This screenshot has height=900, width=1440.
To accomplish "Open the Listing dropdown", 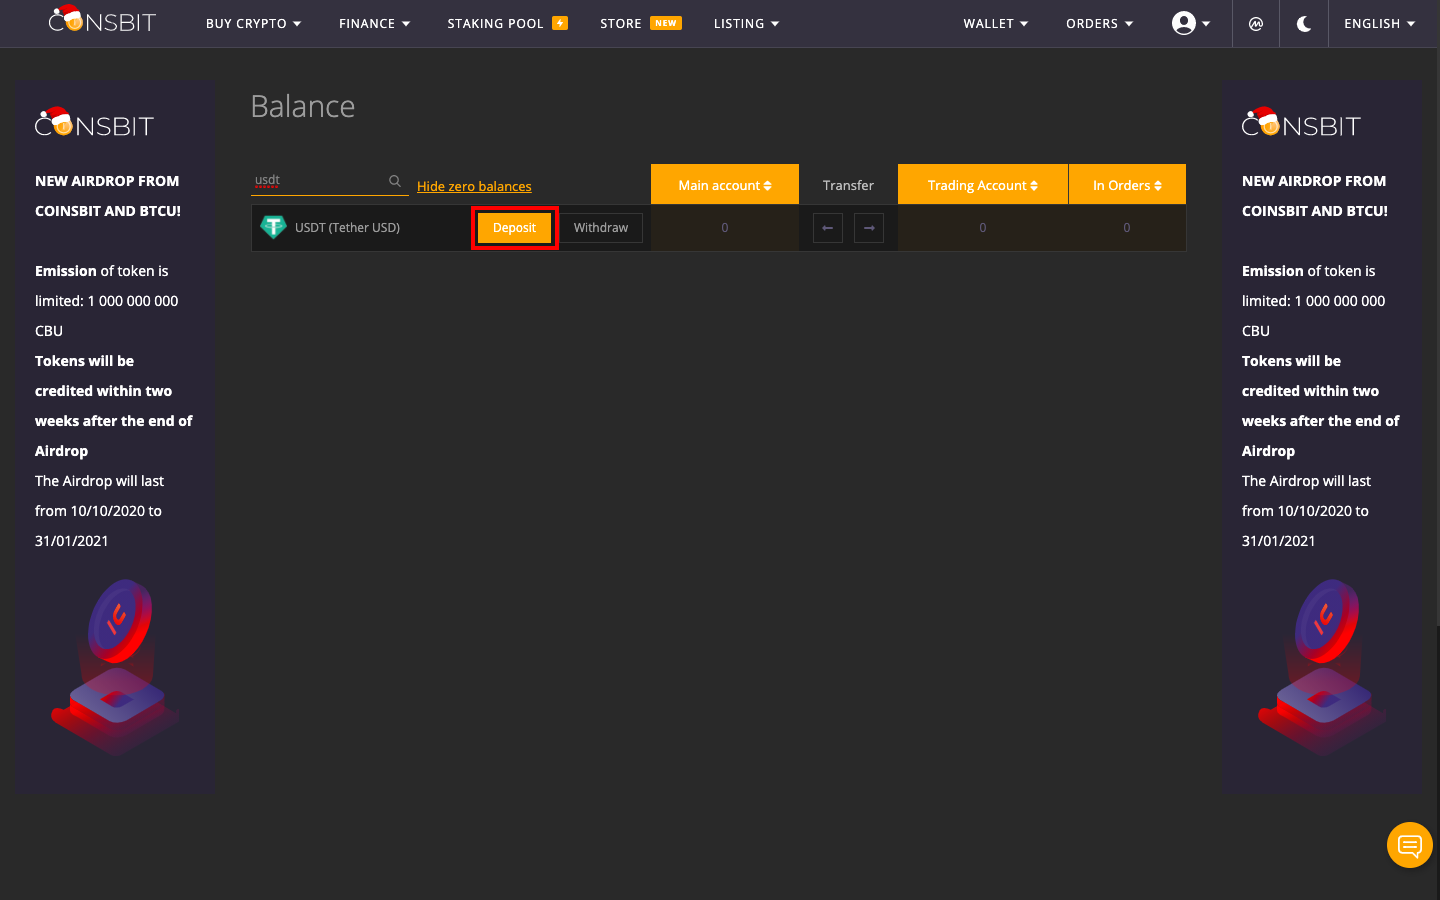I will (746, 24).
